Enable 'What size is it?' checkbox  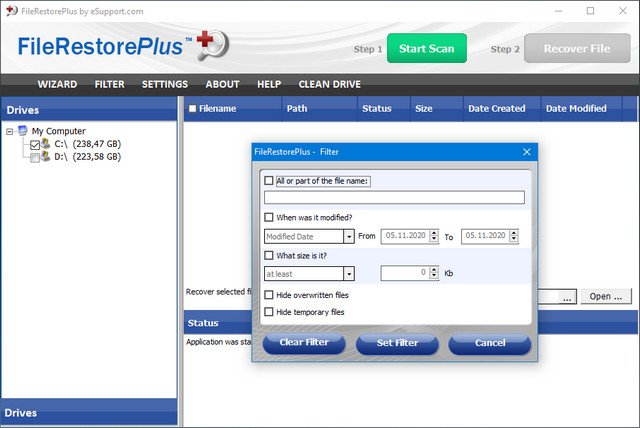[x=269, y=255]
